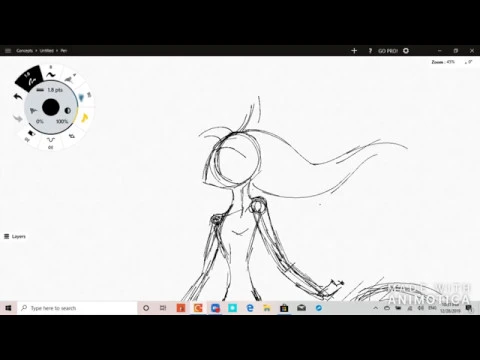Select the gray airbrush tool on wheel

[70, 79]
